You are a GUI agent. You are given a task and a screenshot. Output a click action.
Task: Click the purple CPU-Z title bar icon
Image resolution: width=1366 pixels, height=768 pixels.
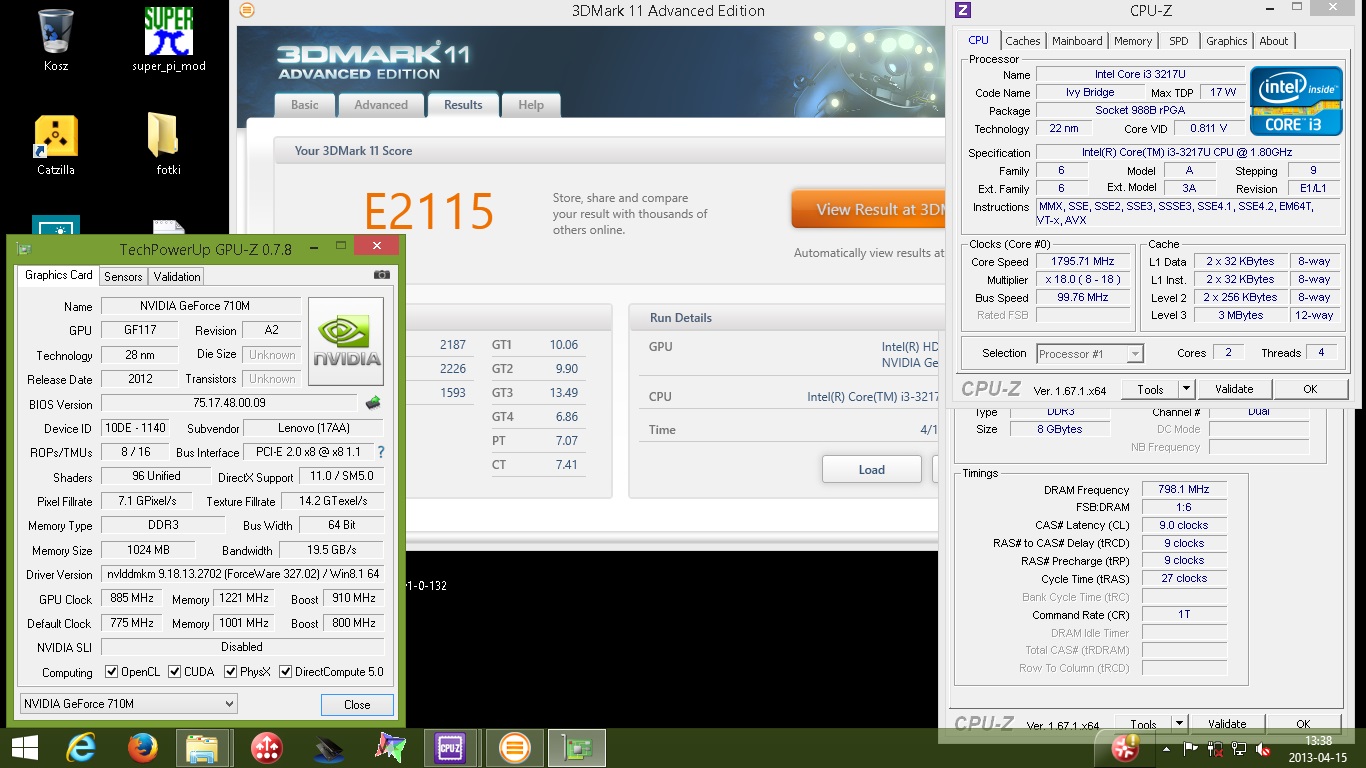[963, 10]
